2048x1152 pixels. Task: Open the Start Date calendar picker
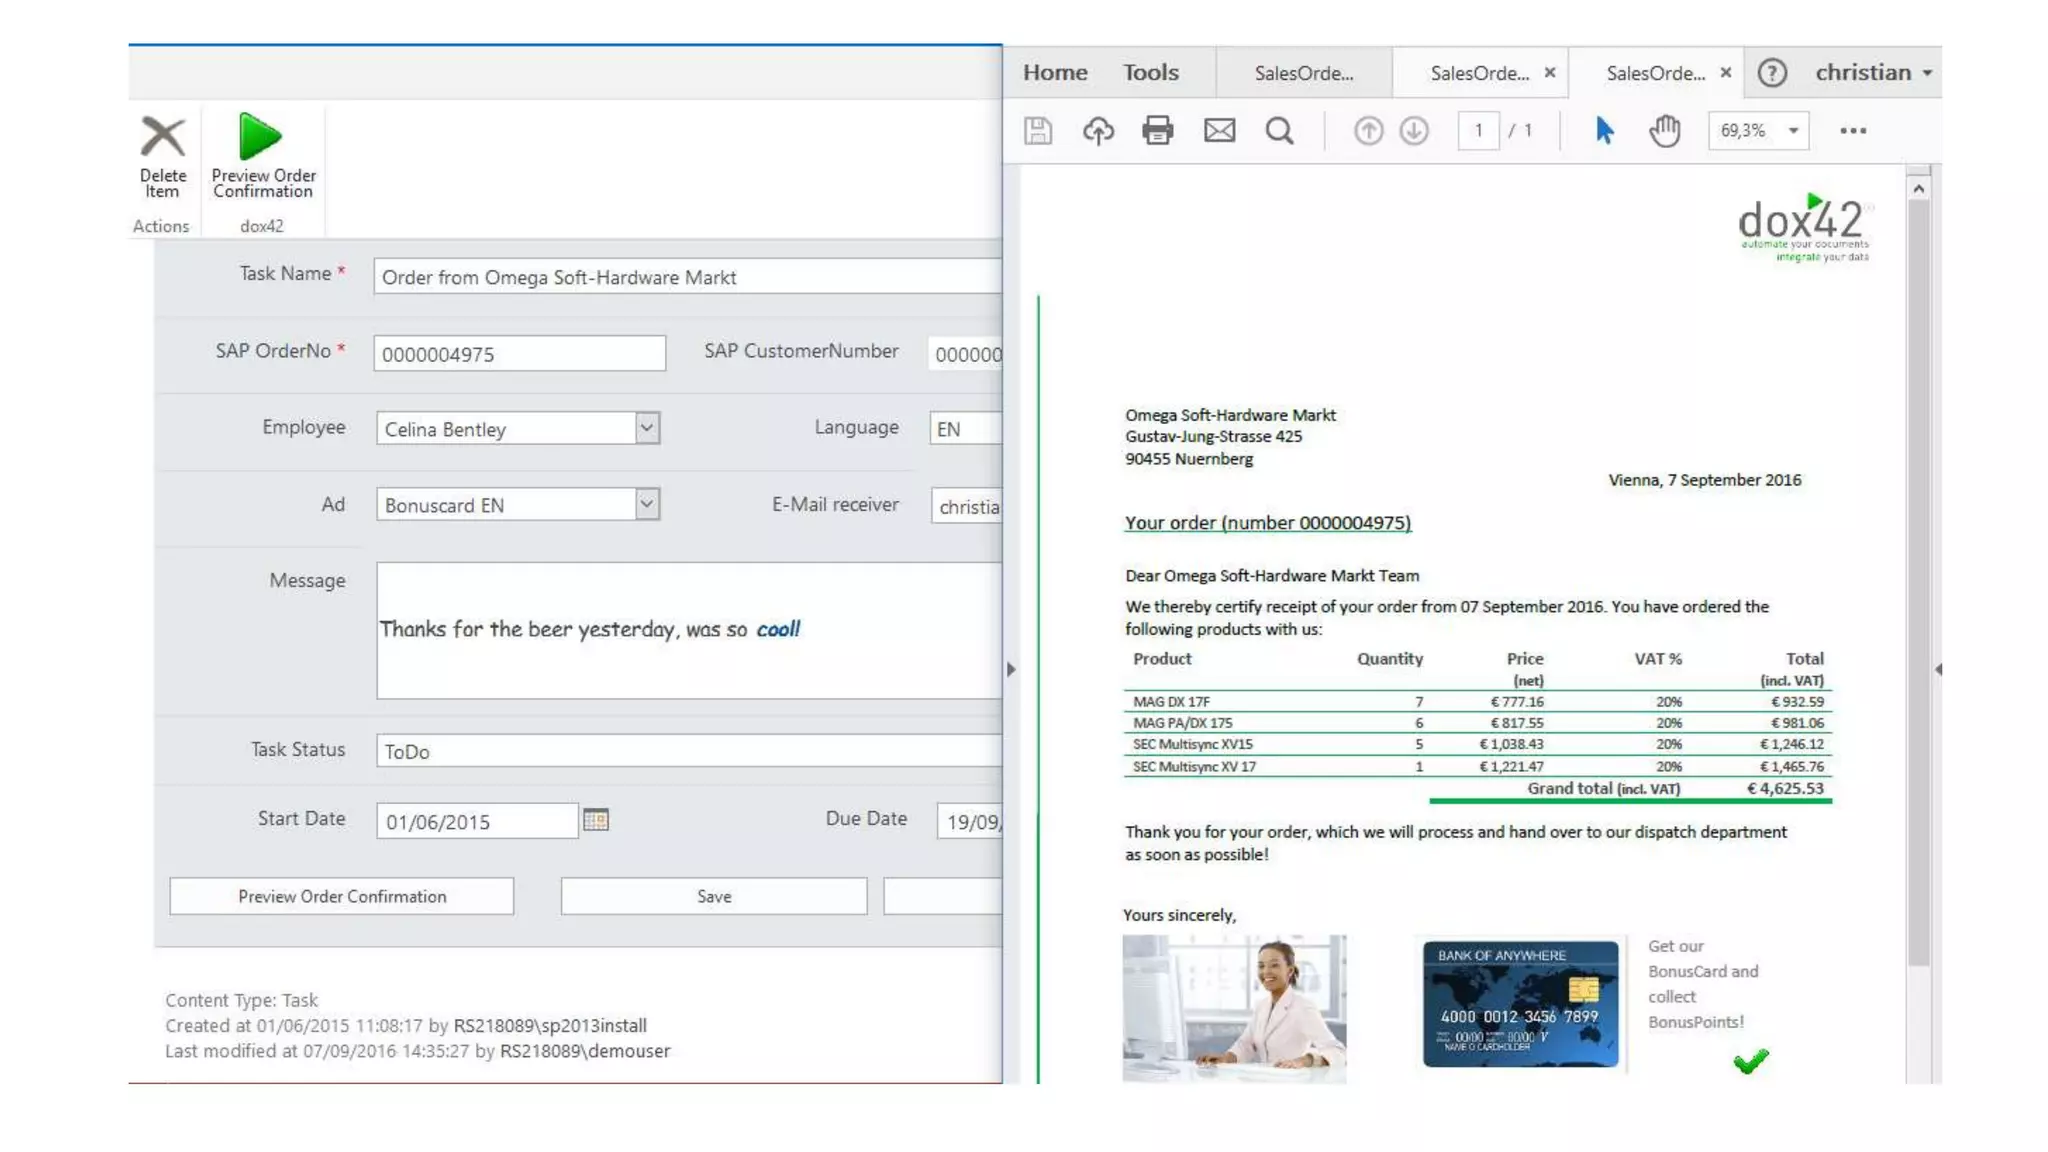(x=596, y=820)
